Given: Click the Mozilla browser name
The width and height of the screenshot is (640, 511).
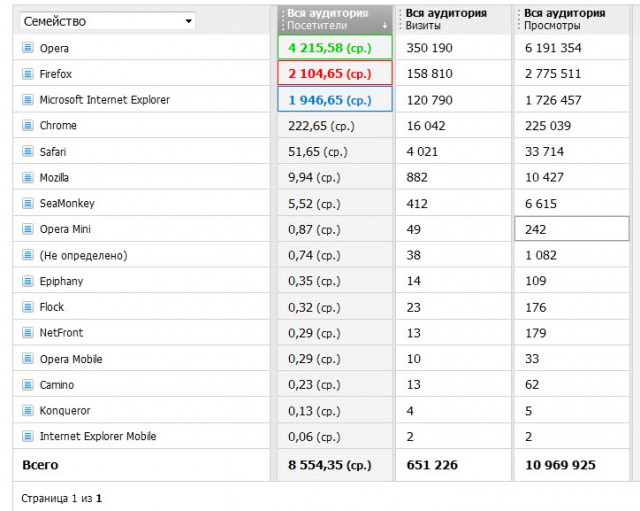Looking at the screenshot, I should [54, 177].
